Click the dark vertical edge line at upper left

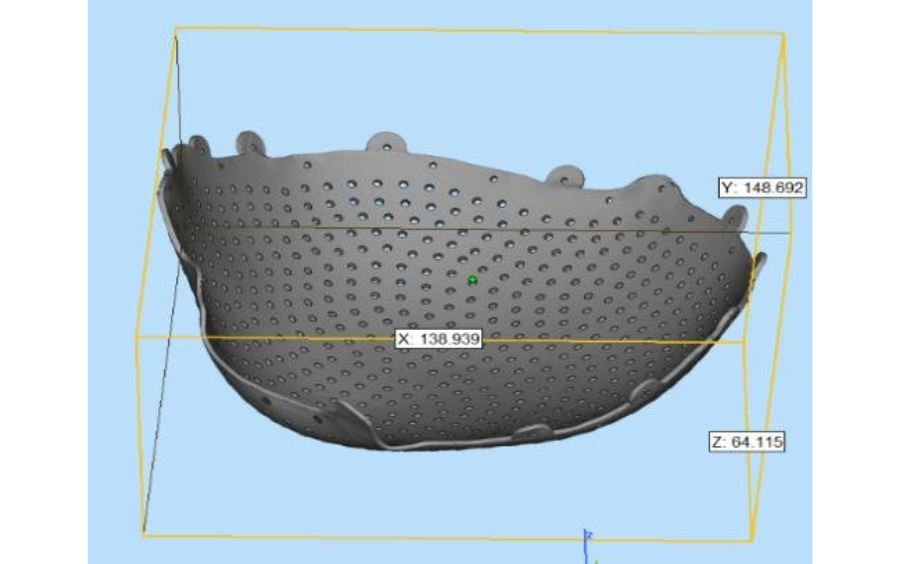tap(178, 90)
